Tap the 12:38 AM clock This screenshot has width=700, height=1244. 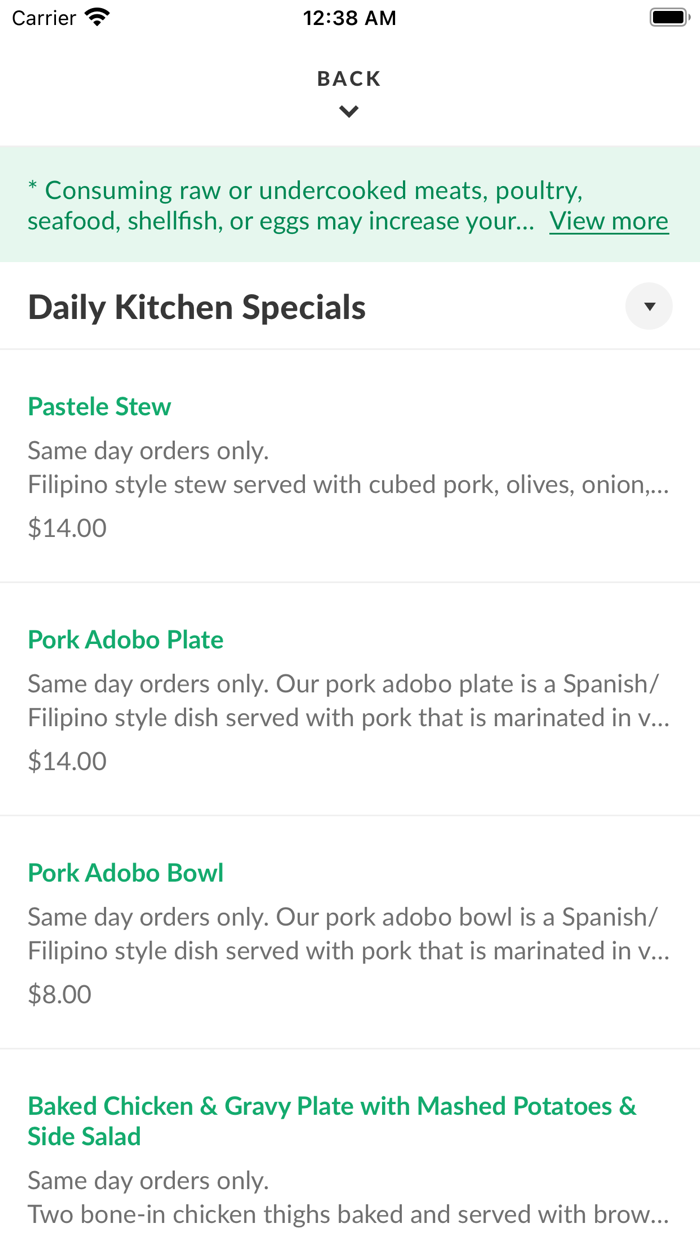pos(350,18)
